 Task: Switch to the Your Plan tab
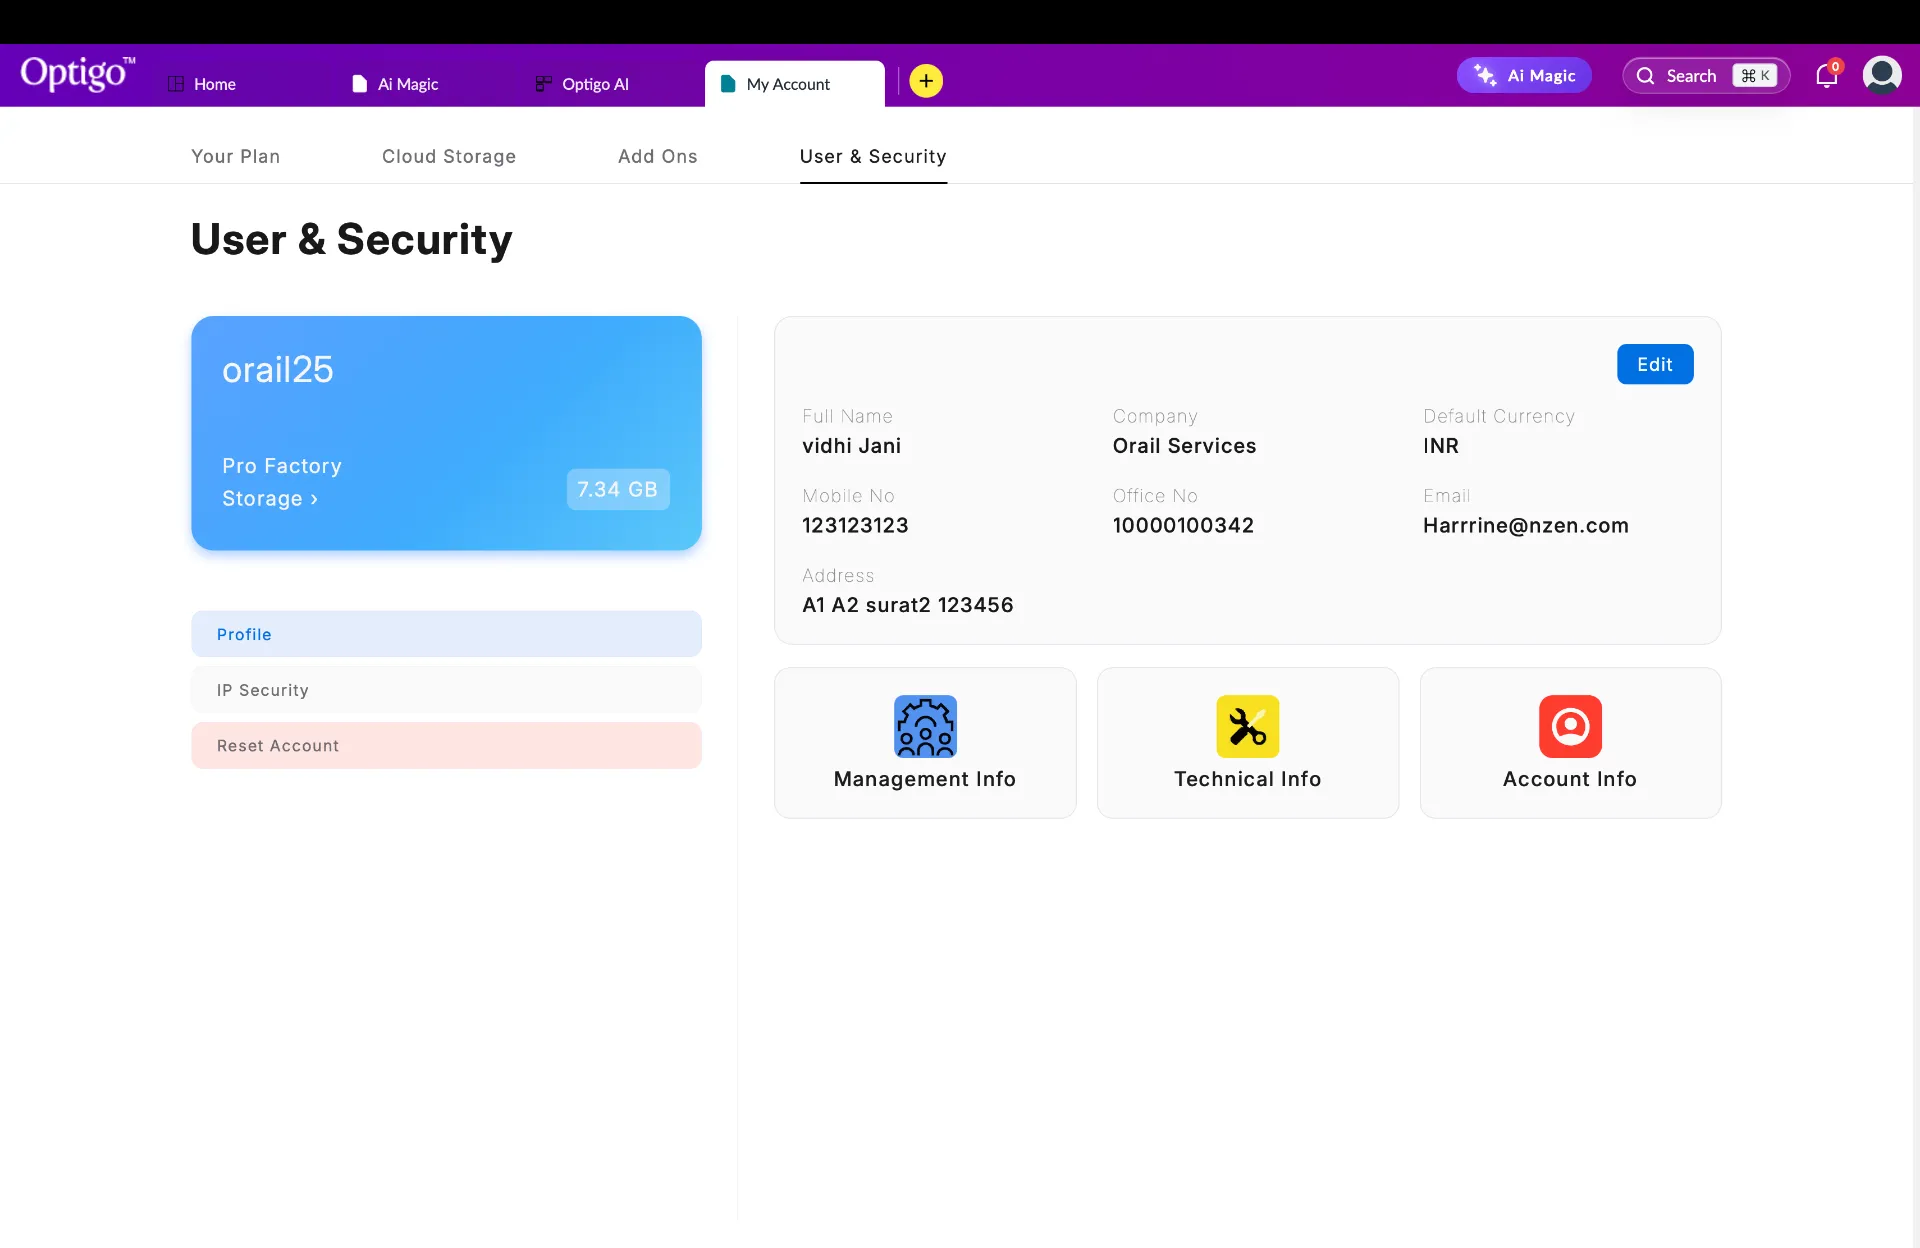(235, 156)
